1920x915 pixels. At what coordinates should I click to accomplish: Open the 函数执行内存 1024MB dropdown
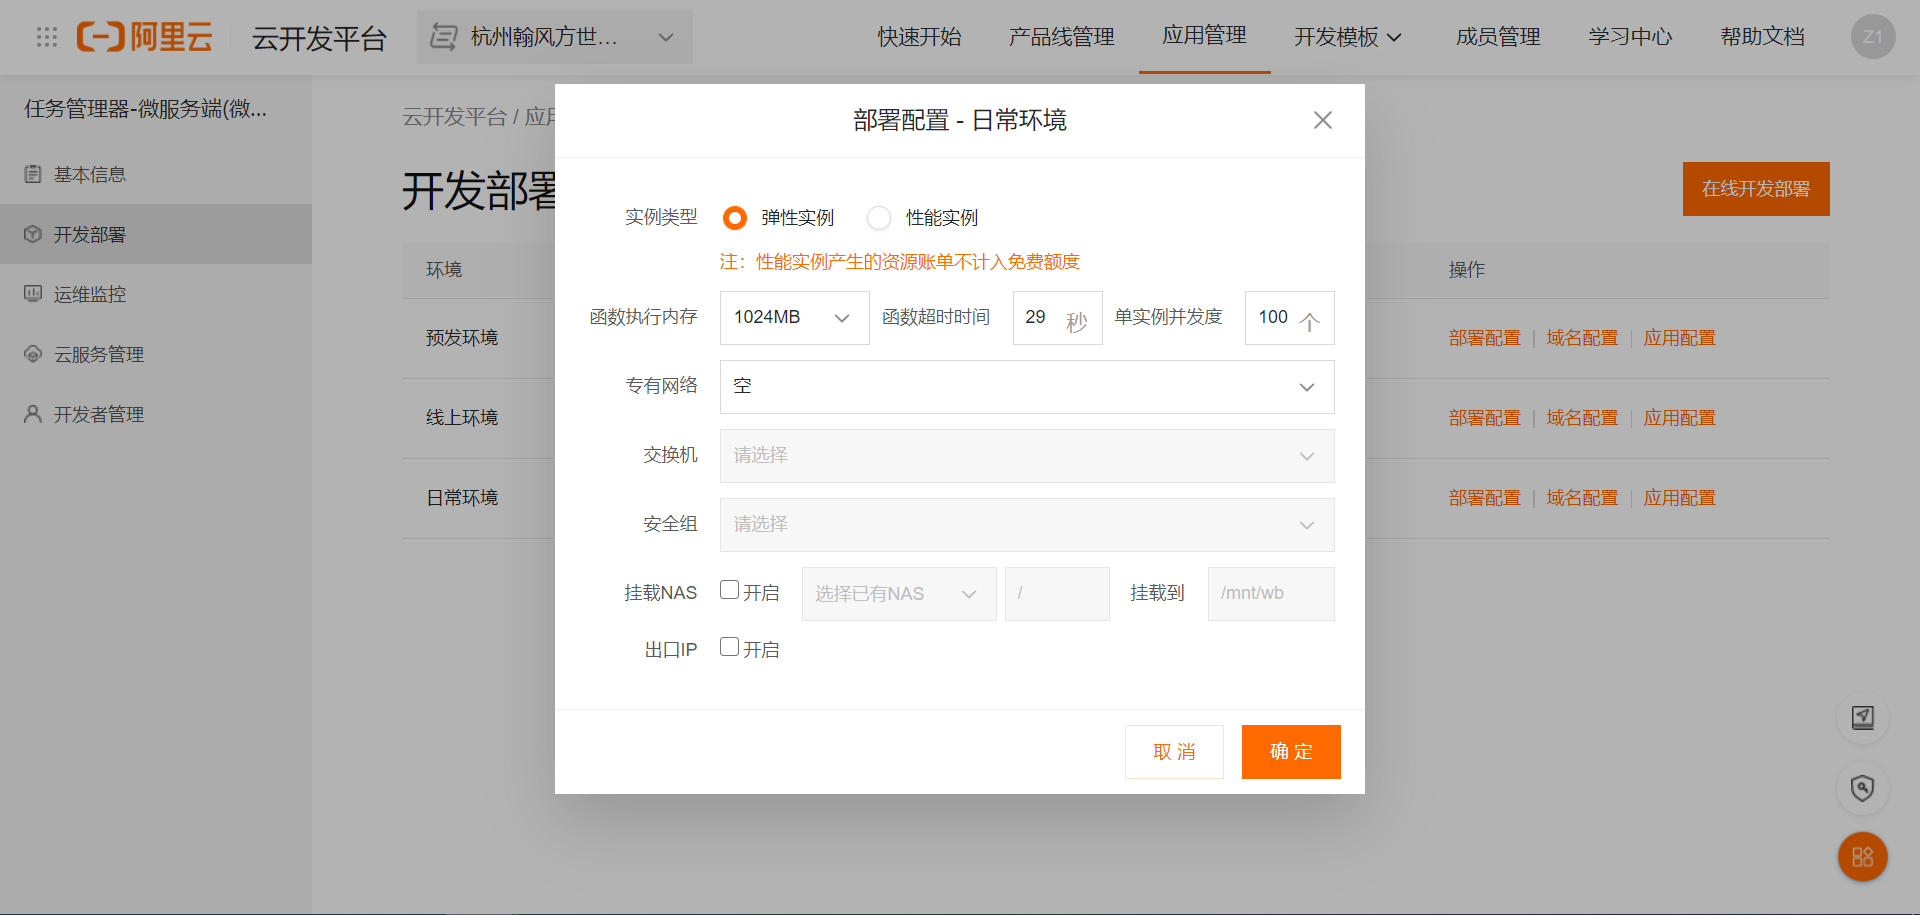[x=794, y=318]
